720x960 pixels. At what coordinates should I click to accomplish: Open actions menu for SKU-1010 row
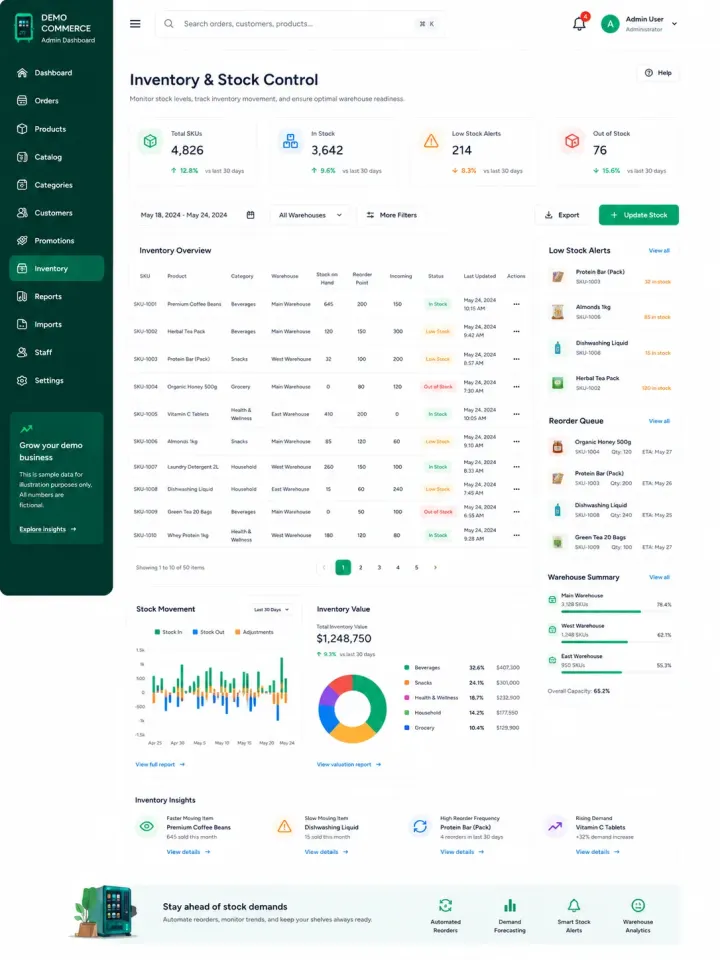coord(517,535)
